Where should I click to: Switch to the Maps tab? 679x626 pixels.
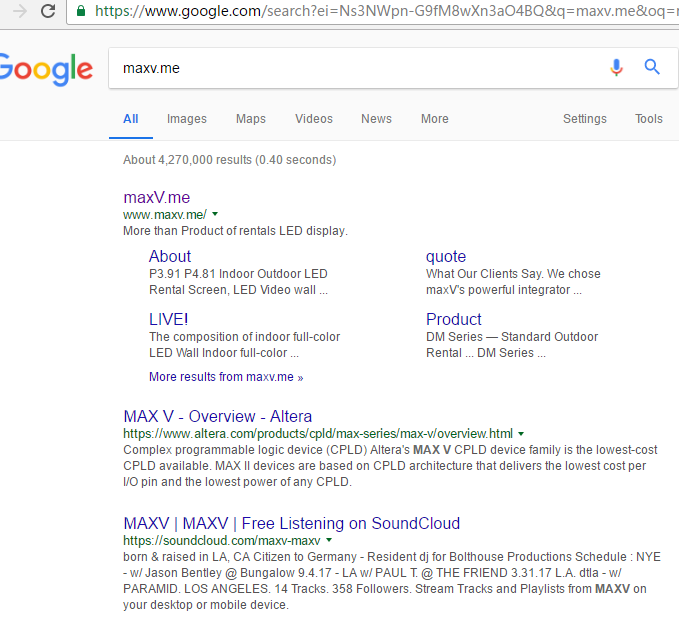click(251, 119)
